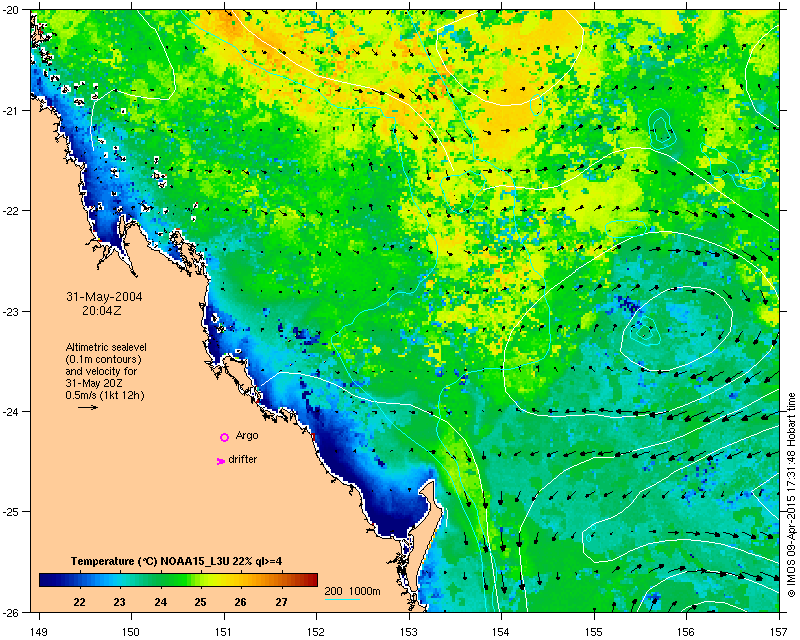Click the small cyan eddy contour near 155.6, -23.2
800x640 pixels.
pos(645,332)
